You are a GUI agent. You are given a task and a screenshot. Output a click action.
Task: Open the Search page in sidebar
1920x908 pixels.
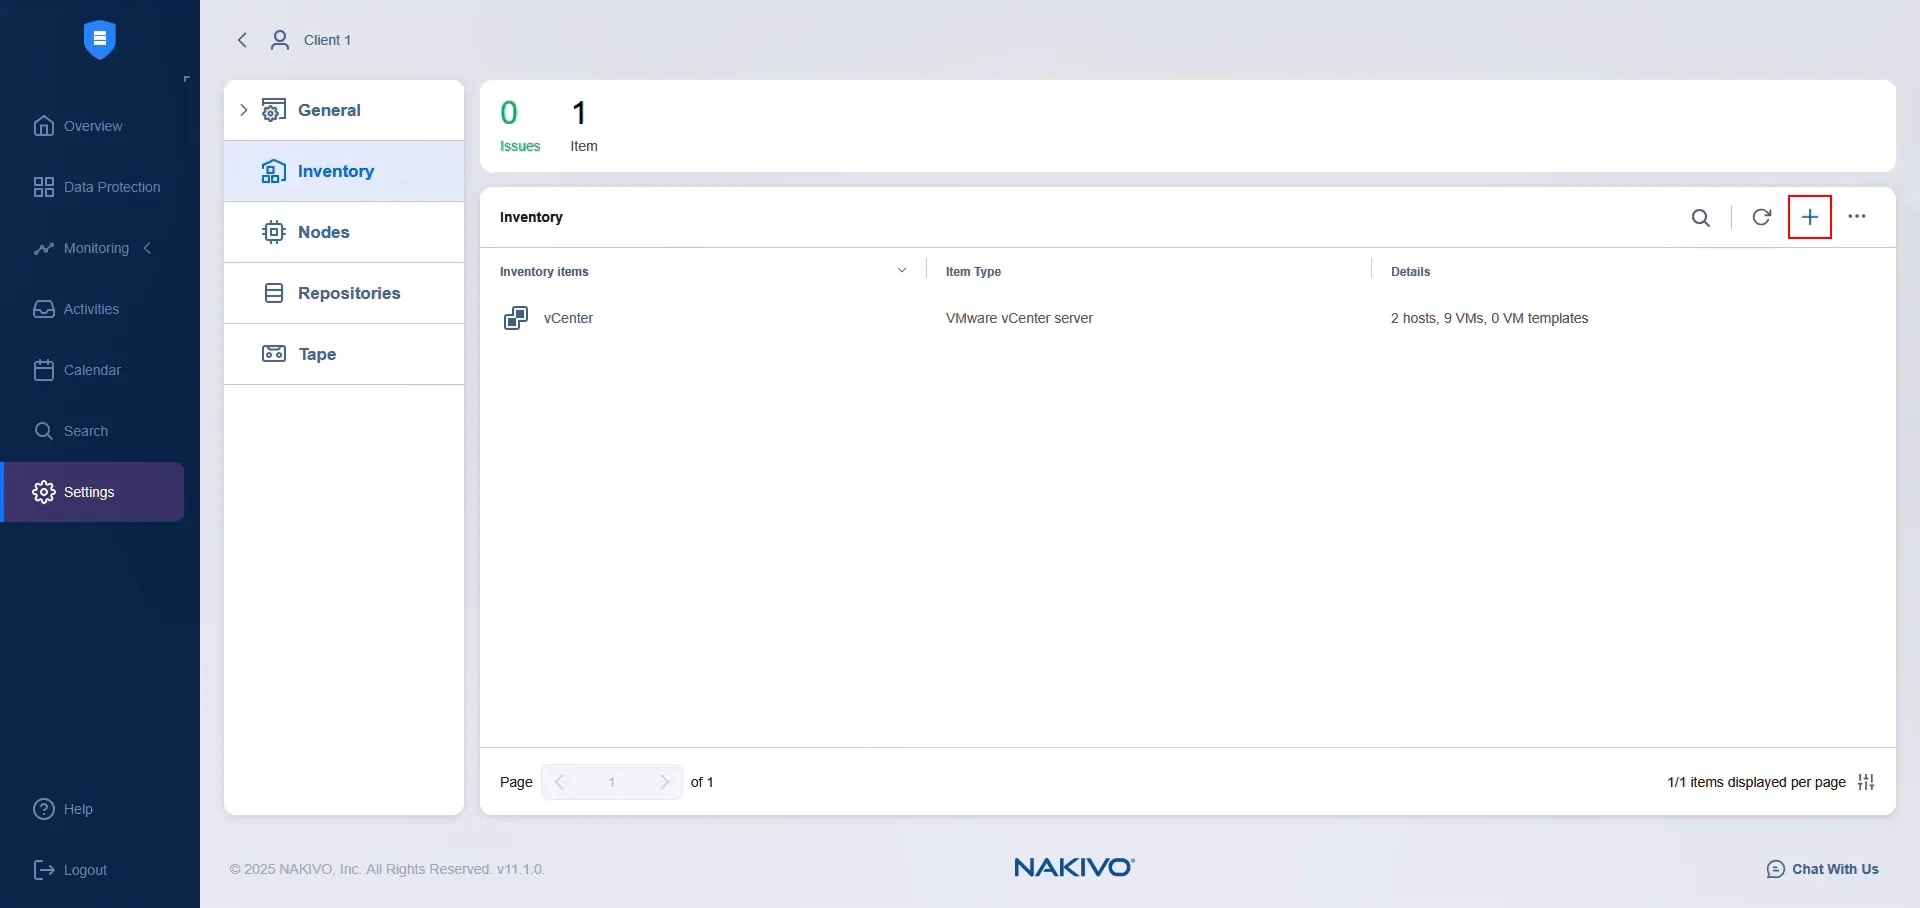point(71,431)
